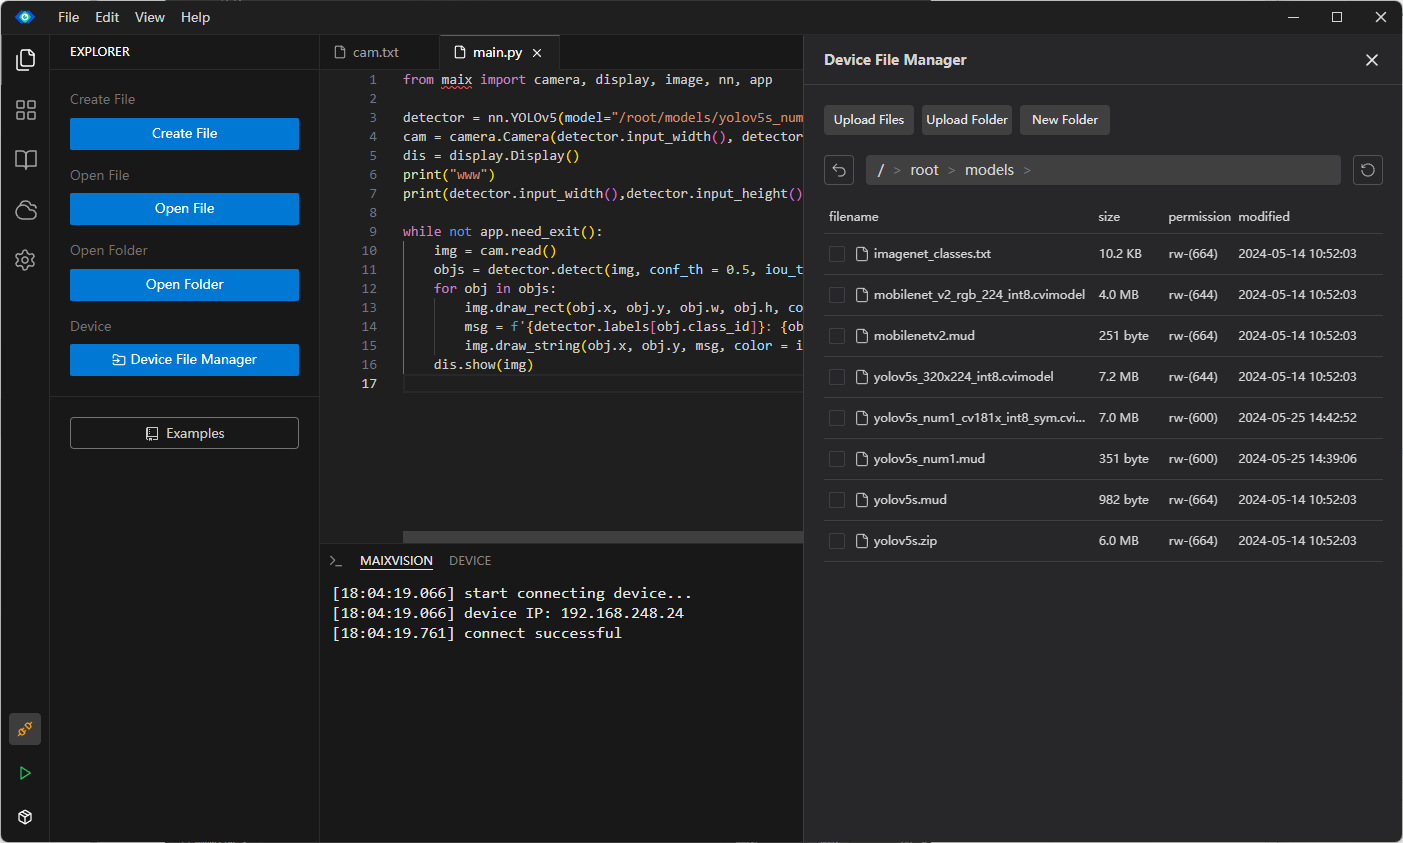
Task: Select the MAIXVISION console tab
Action: [x=396, y=561]
